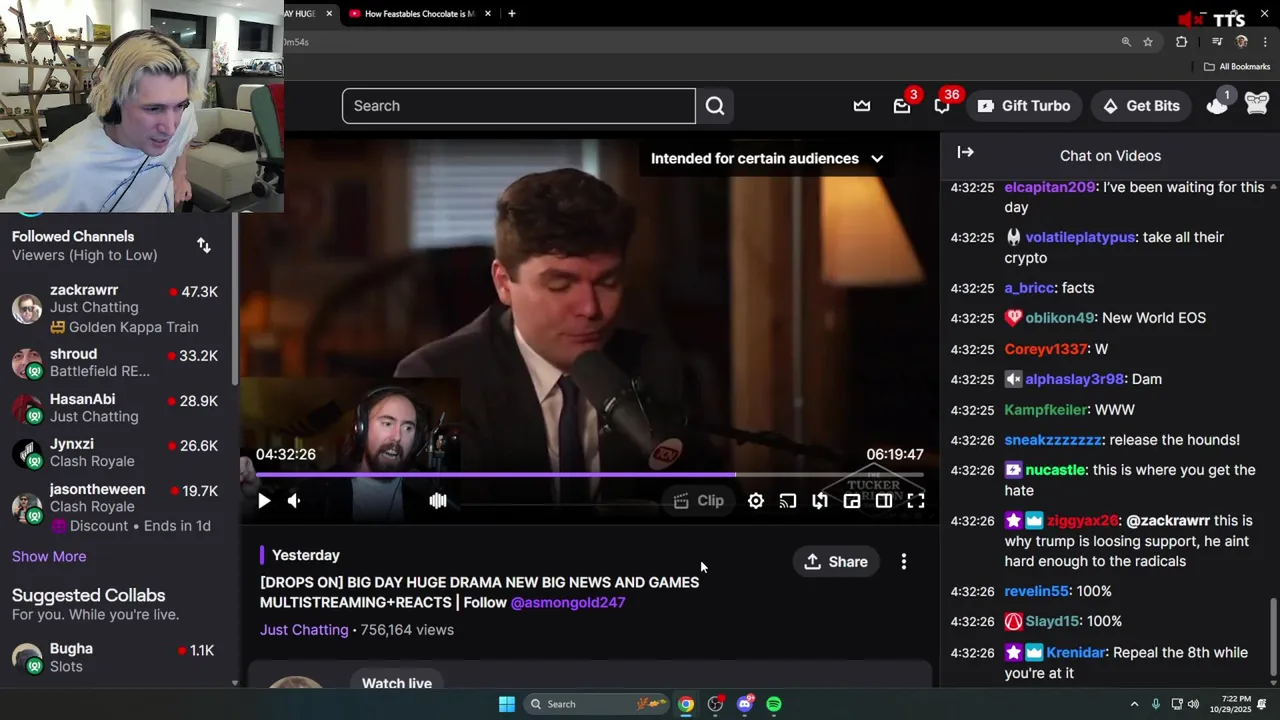Show hidden system tray icons
The image size is (1280, 720).
pyautogui.click(x=1134, y=704)
